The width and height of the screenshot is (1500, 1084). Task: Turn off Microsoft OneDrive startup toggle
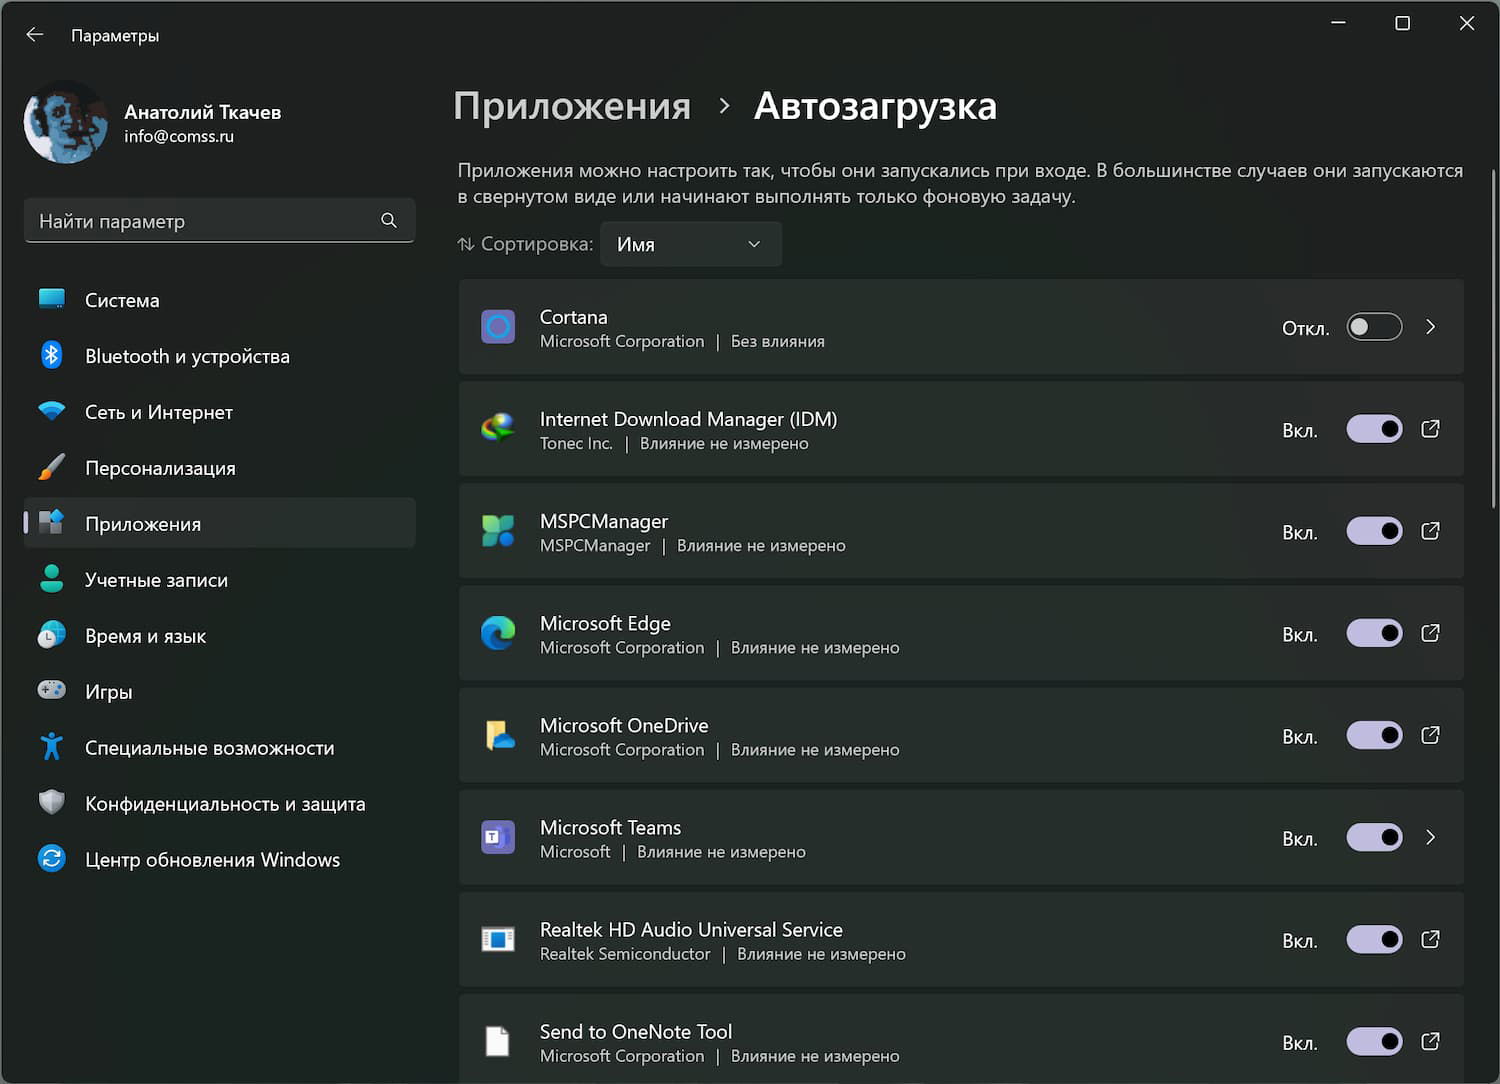coord(1374,735)
